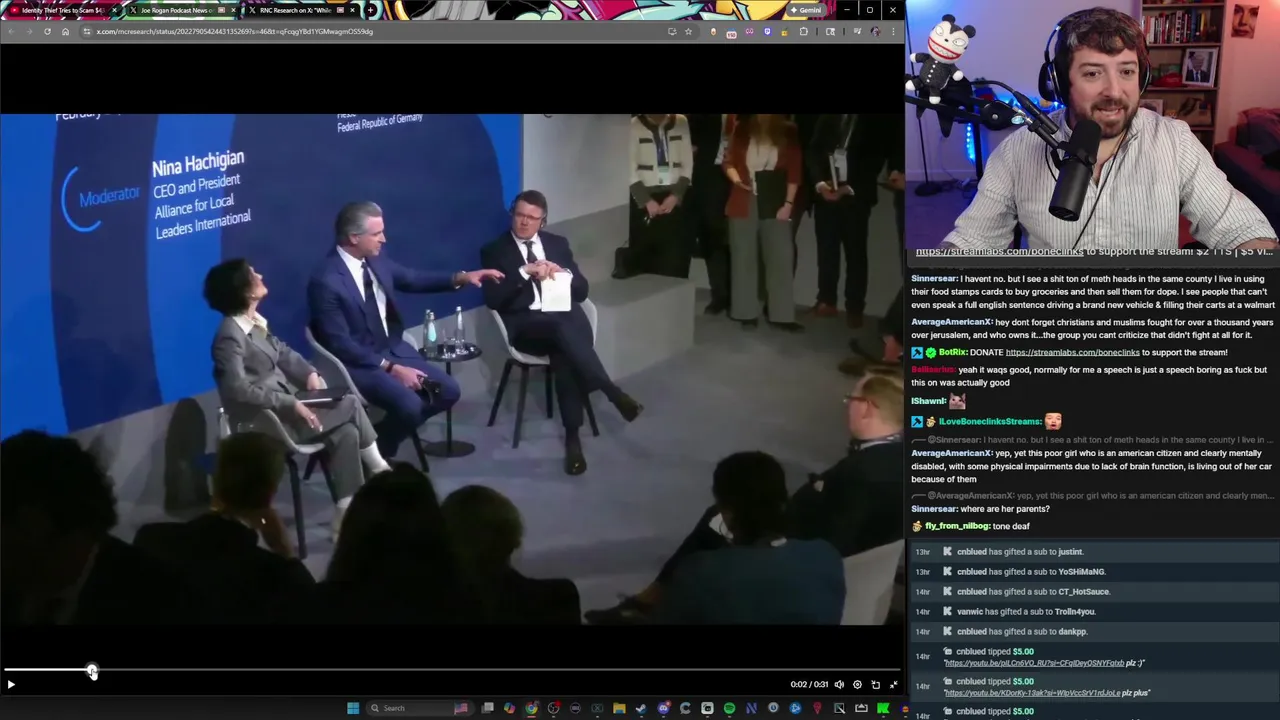
Task: Open Spotify from the taskbar
Action: pos(729,708)
